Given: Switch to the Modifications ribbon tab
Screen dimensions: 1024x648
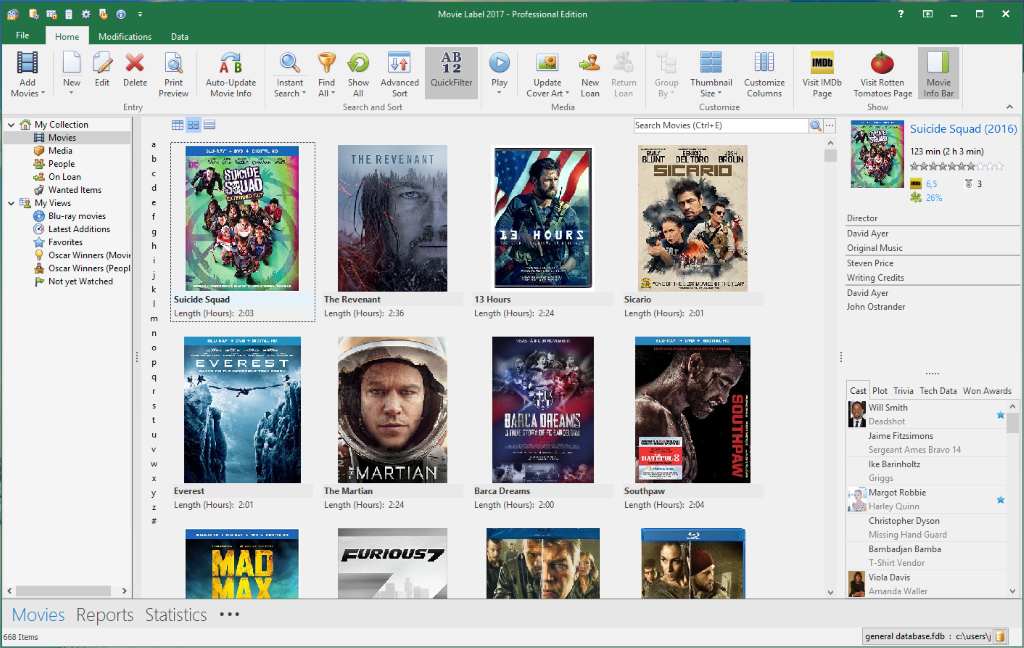Looking at the screenshot, I should tap(125, 37).
